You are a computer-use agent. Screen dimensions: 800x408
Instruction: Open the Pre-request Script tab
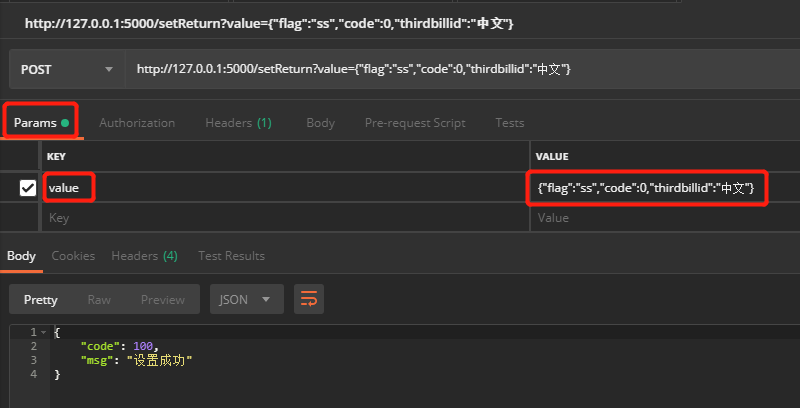[414, 123]
